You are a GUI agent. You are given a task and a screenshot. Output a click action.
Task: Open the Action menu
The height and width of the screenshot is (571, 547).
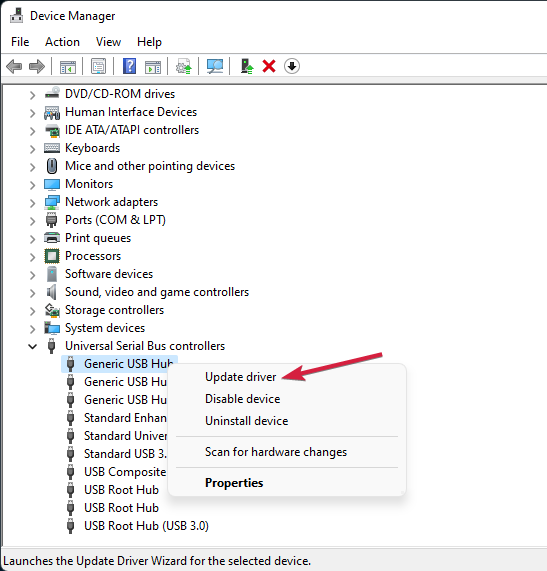[x=62, y=42]
